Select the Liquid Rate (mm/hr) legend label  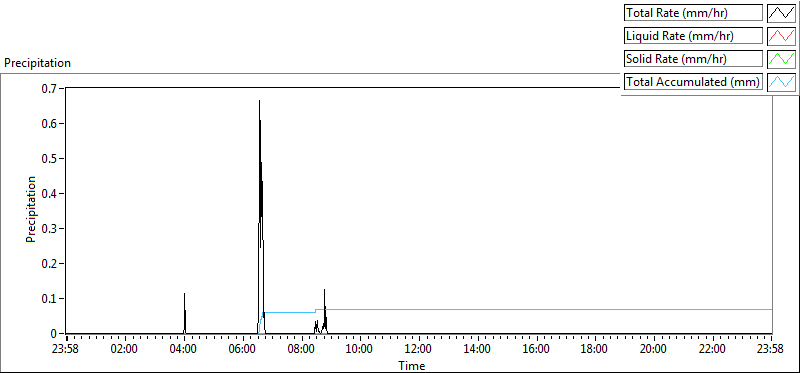tap(693, 36)
